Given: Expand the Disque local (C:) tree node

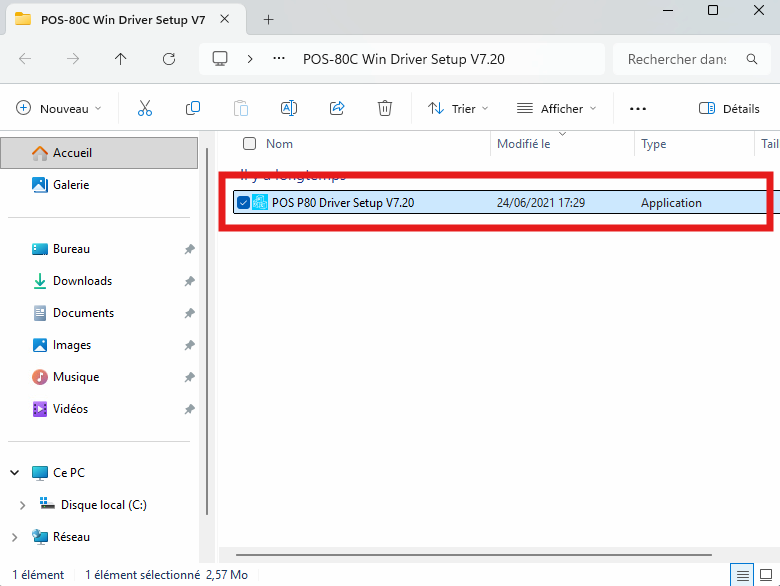Looking at the screenshot, I should [x=25, y=505].
